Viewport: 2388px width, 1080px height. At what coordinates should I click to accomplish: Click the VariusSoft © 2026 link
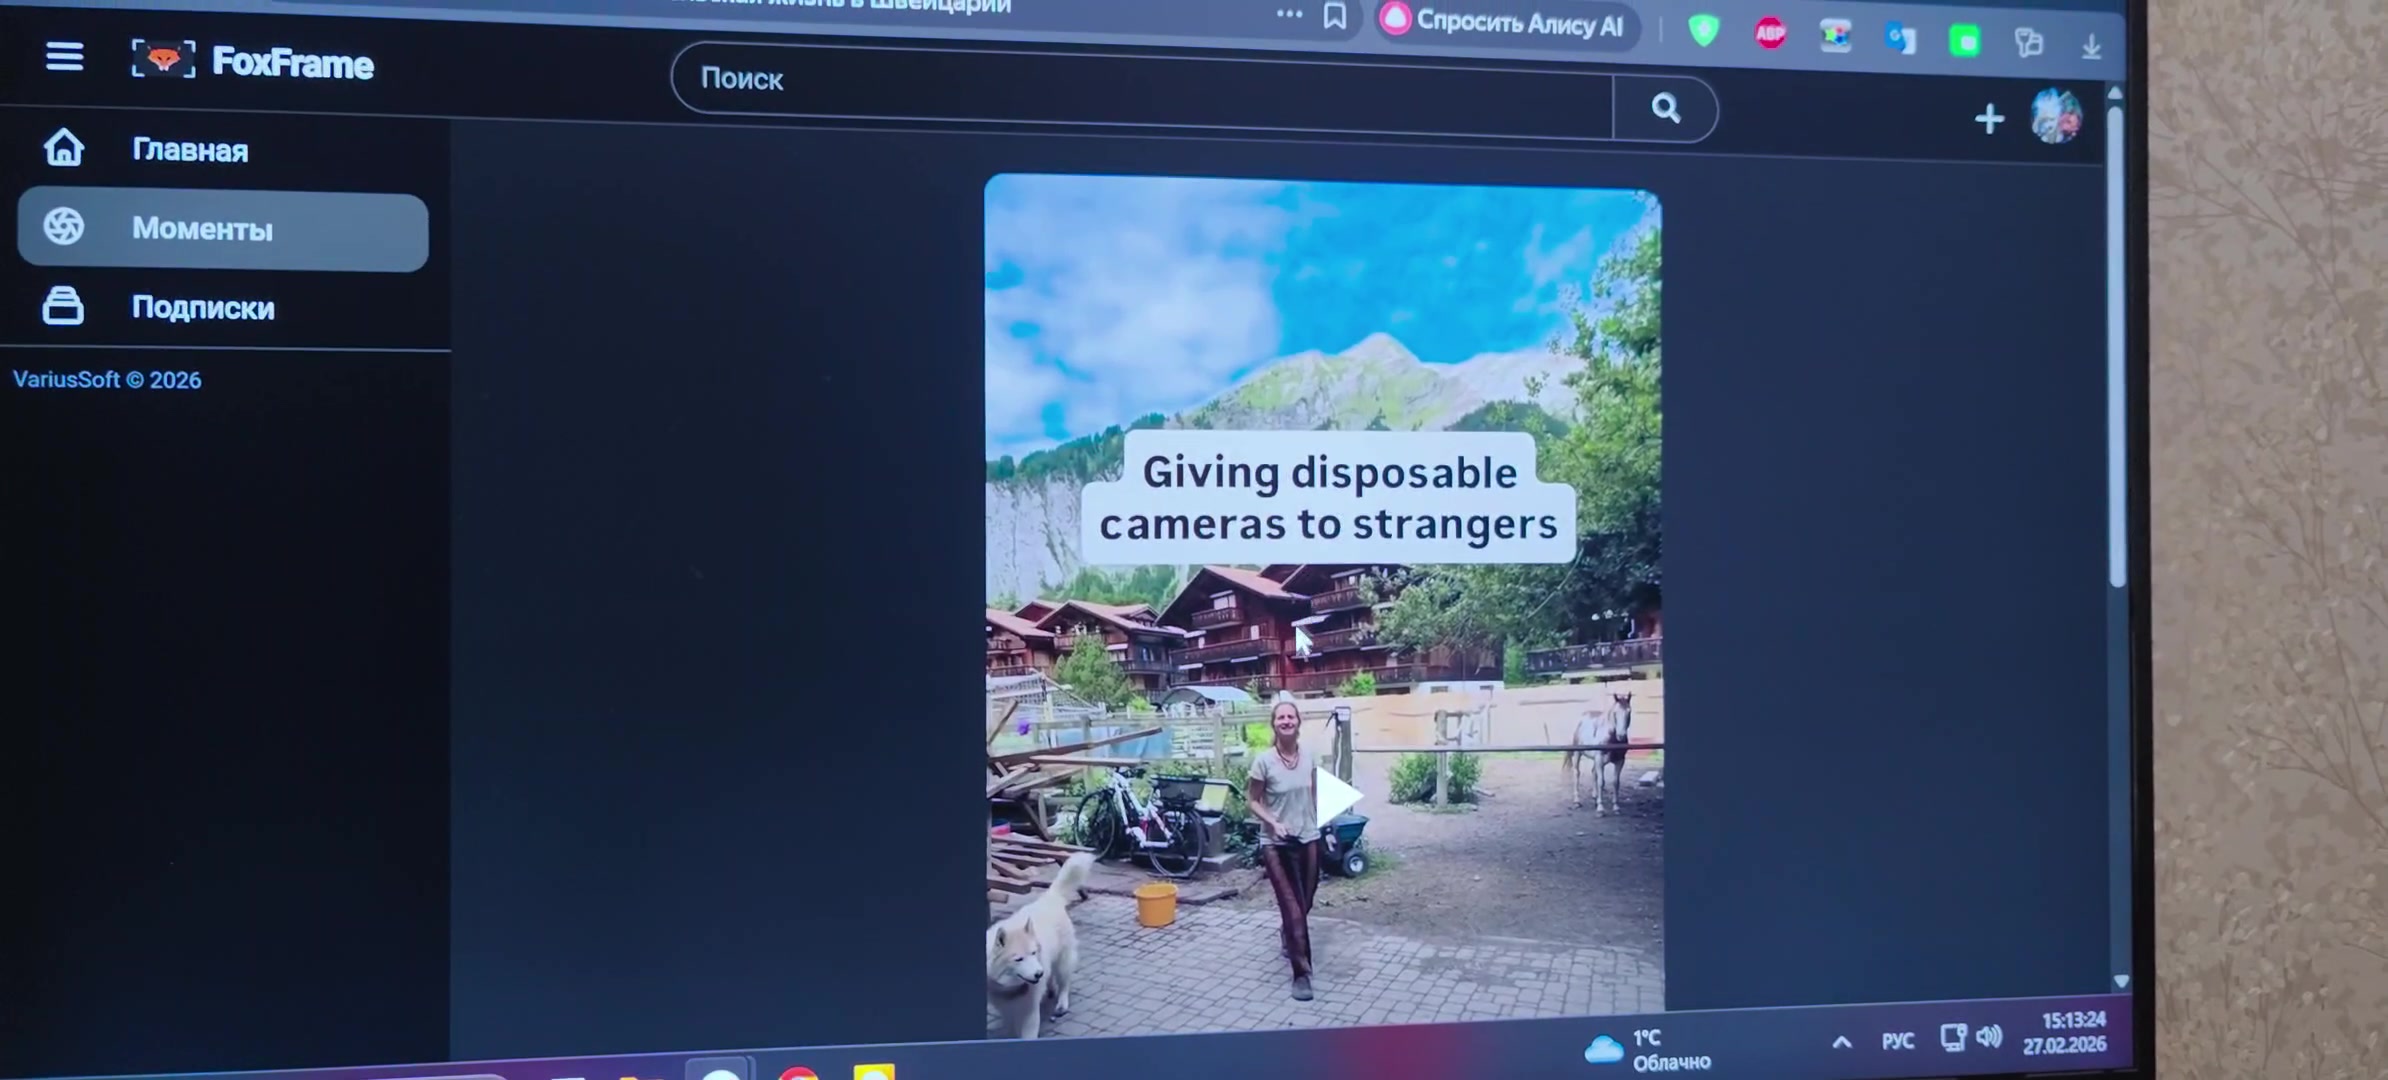point(107,380)
